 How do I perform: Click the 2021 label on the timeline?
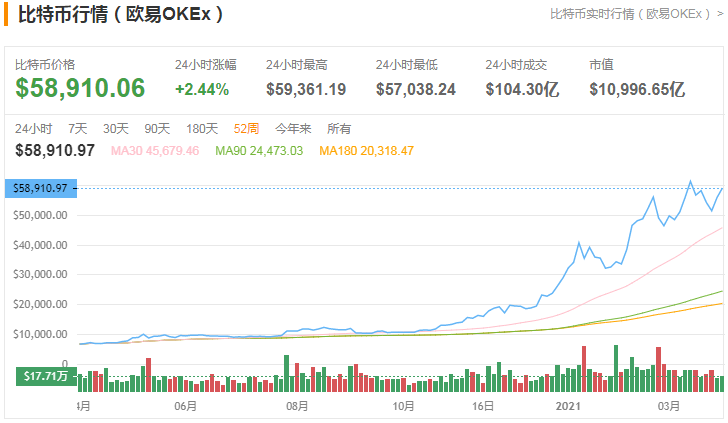(569, 407)
